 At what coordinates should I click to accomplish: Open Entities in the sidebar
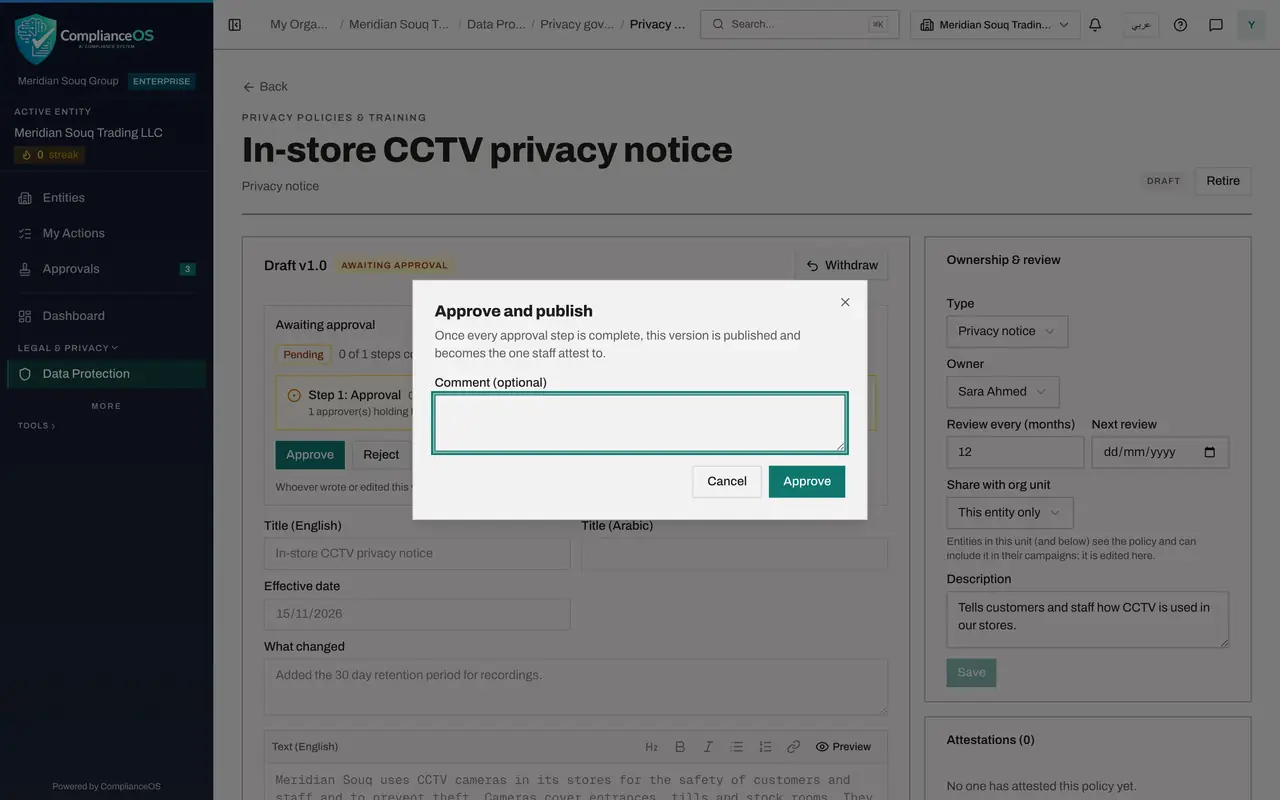106,198
